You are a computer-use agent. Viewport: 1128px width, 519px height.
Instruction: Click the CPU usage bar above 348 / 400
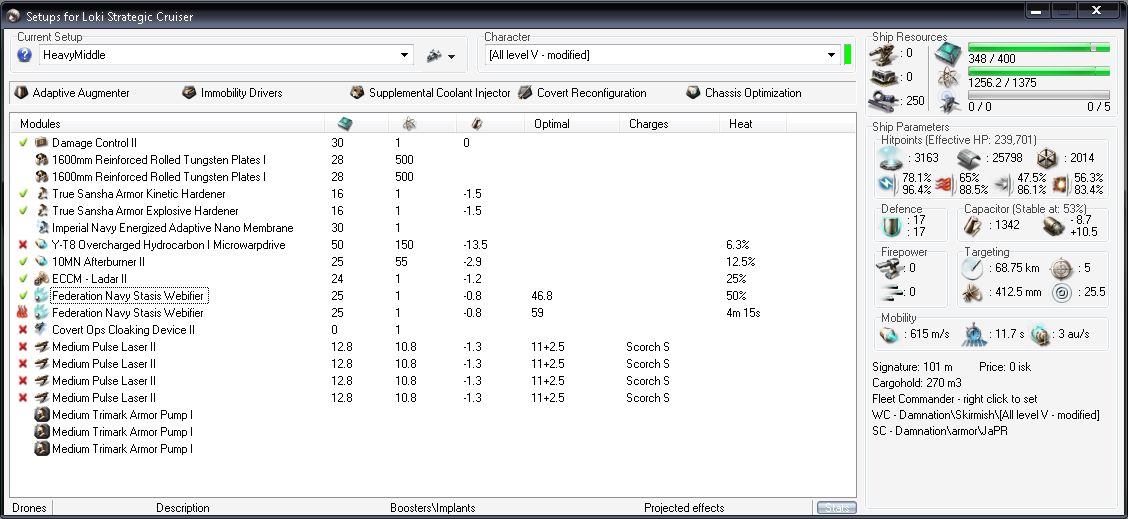[1039, 47]
